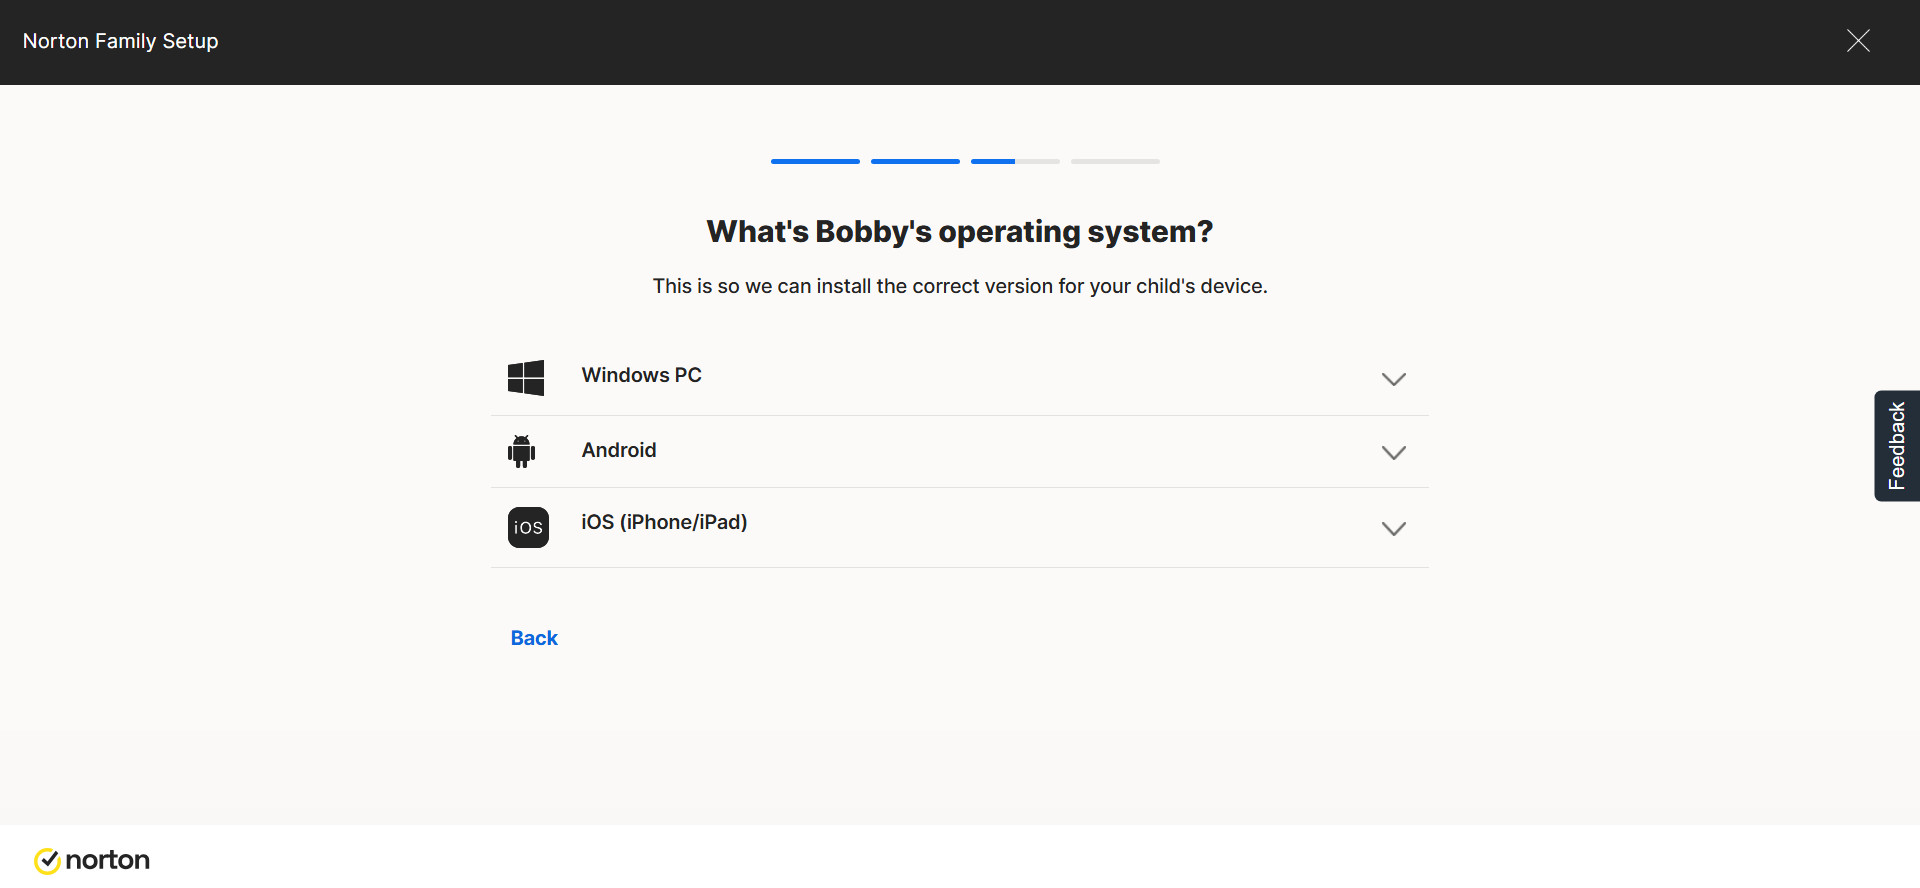Click the Norton Family Setup title text
Viewport: 1920px width, 888px height.
coord(121,41)
